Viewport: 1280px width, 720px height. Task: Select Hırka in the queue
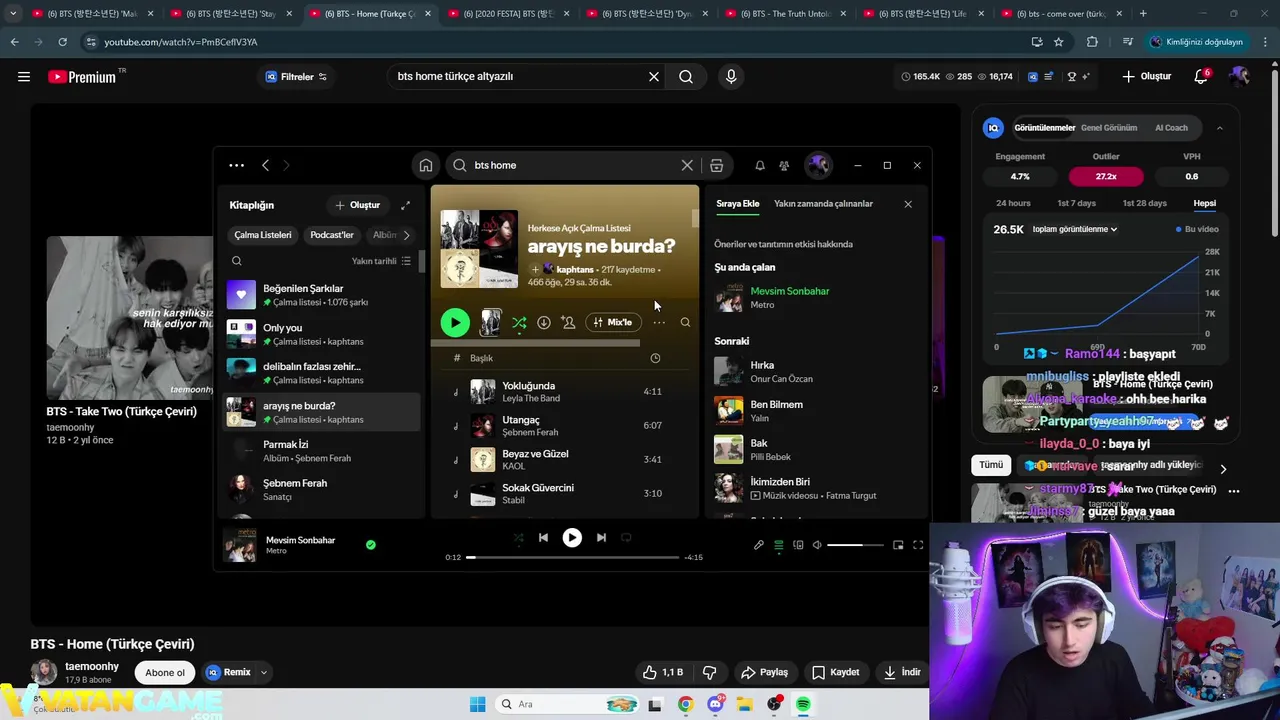click(816, 371)
